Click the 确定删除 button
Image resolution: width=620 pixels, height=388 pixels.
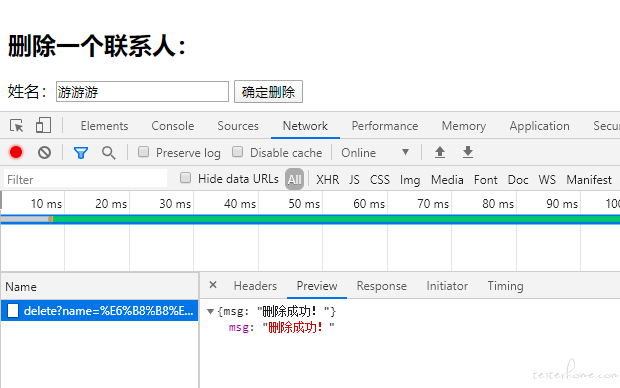(268, 92)
